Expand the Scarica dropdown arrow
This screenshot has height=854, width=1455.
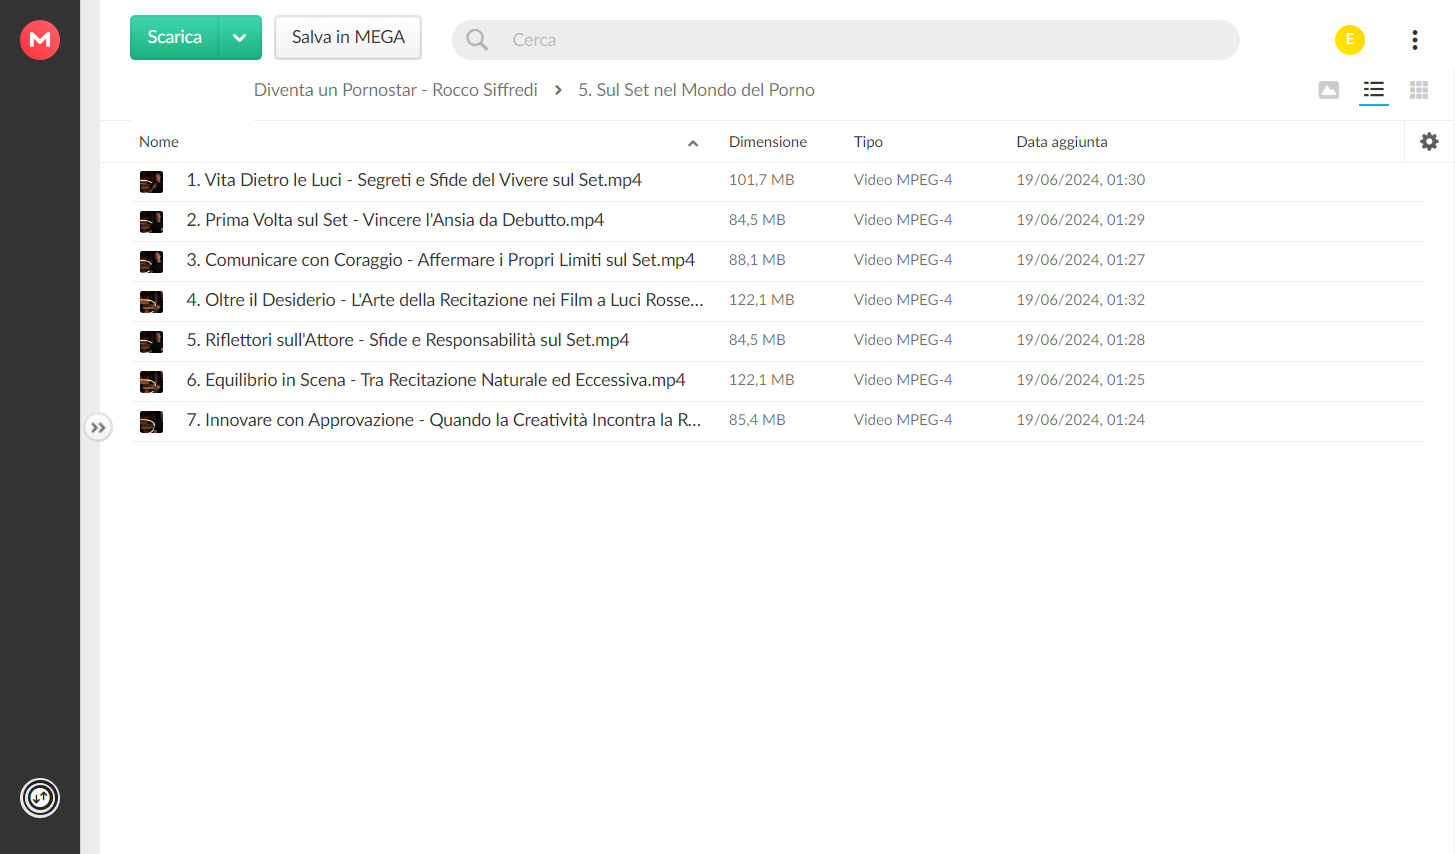(240, 38)
